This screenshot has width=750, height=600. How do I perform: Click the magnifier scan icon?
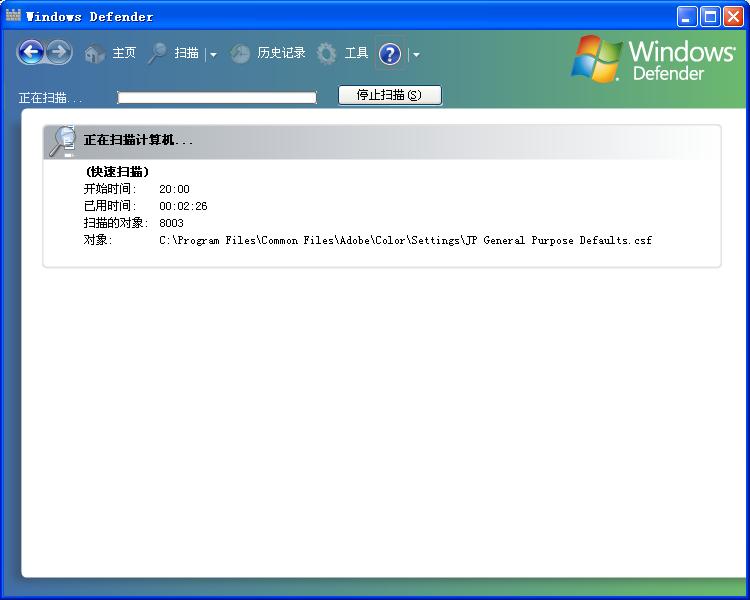(157, 53)
